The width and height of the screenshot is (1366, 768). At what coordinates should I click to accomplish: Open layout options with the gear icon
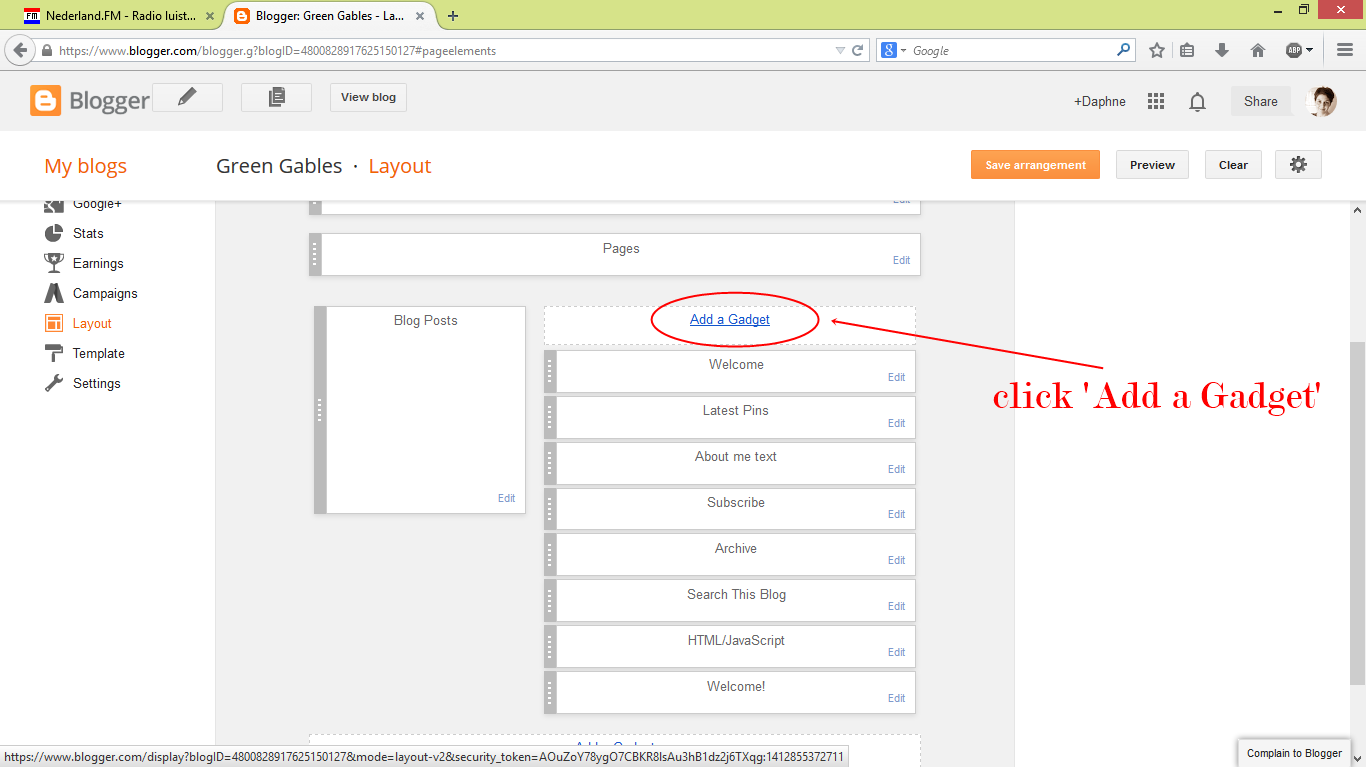point(1298,164)
